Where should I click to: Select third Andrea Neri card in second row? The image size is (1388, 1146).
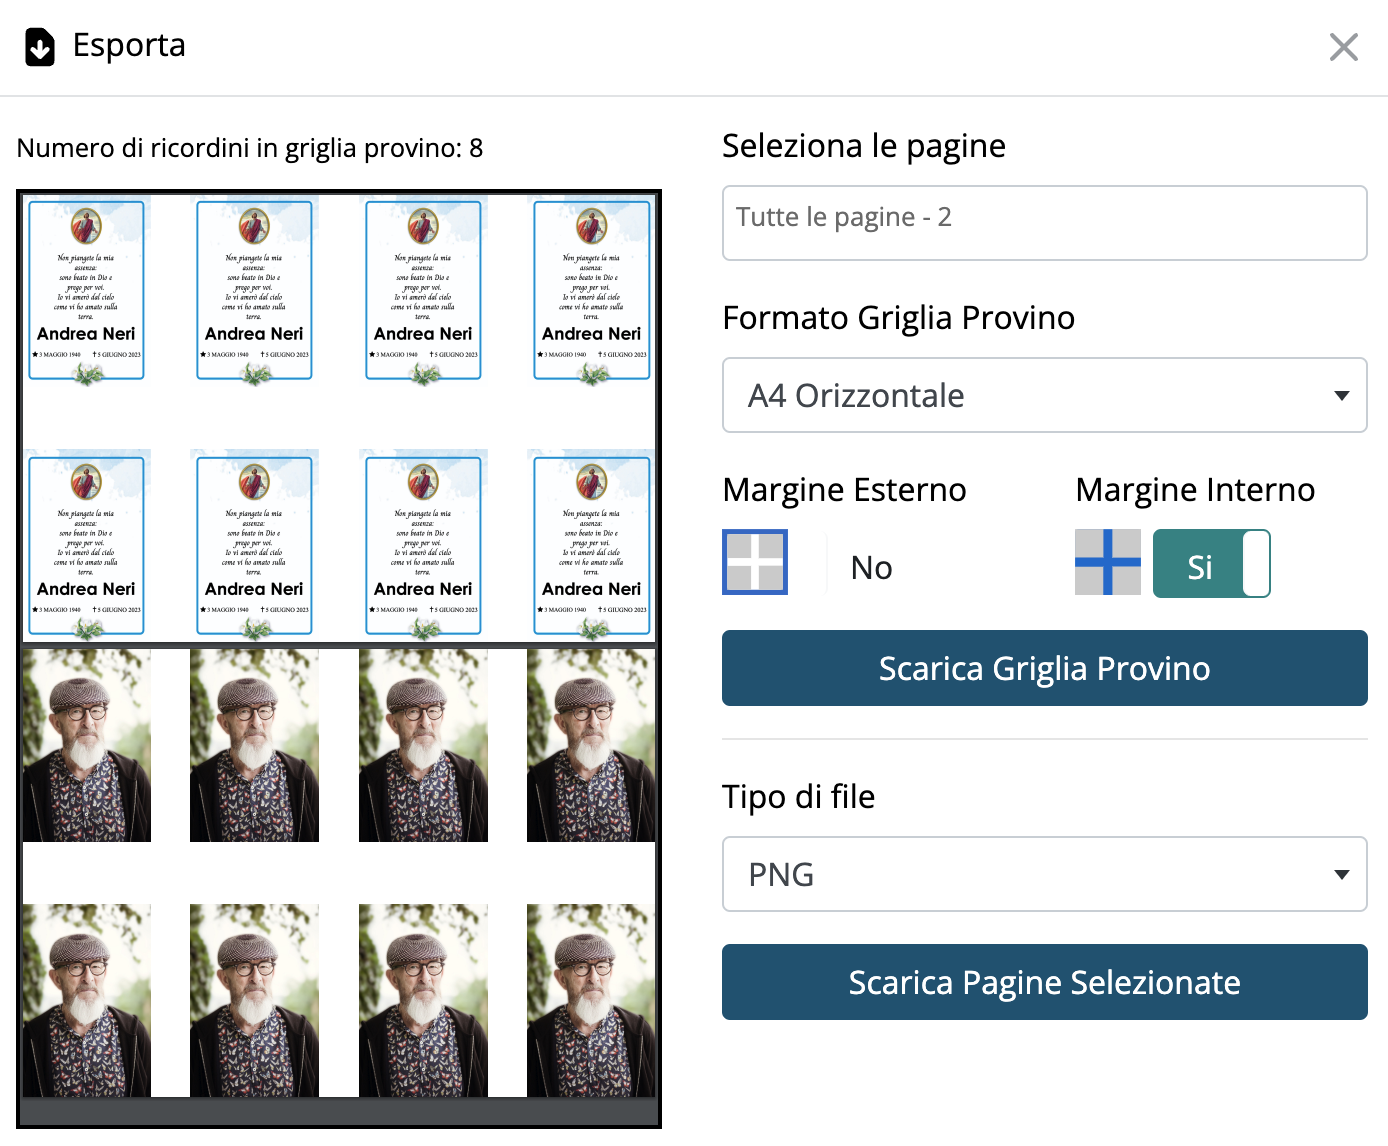pyautogui.click(x=423, y=546)
